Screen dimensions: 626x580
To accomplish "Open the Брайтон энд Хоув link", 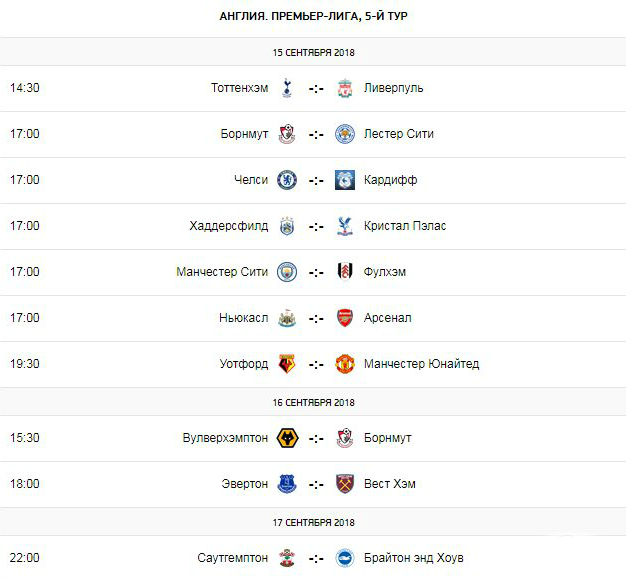I will 414,558.
